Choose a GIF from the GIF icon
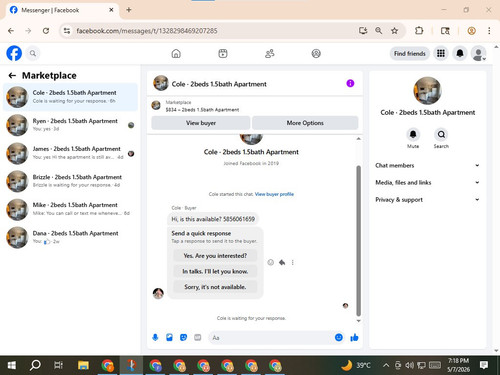This screenshot has width=500, height=375. coord(198,338)
